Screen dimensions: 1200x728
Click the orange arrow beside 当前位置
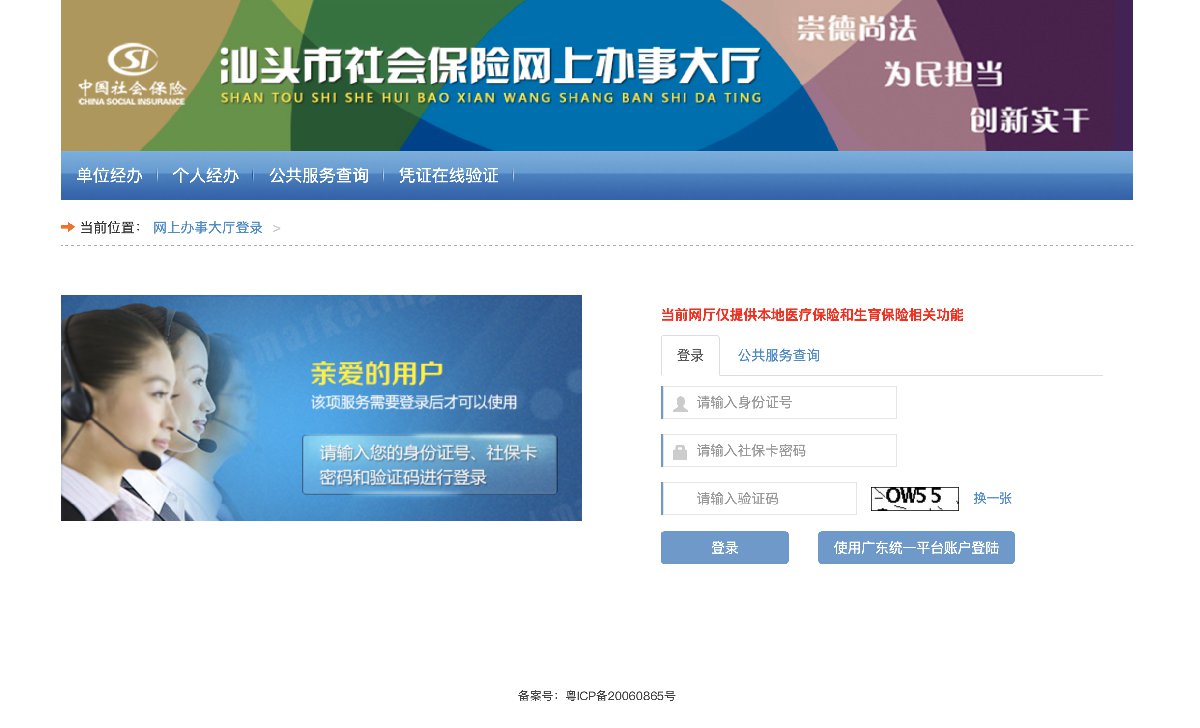(x=68, y=227)
